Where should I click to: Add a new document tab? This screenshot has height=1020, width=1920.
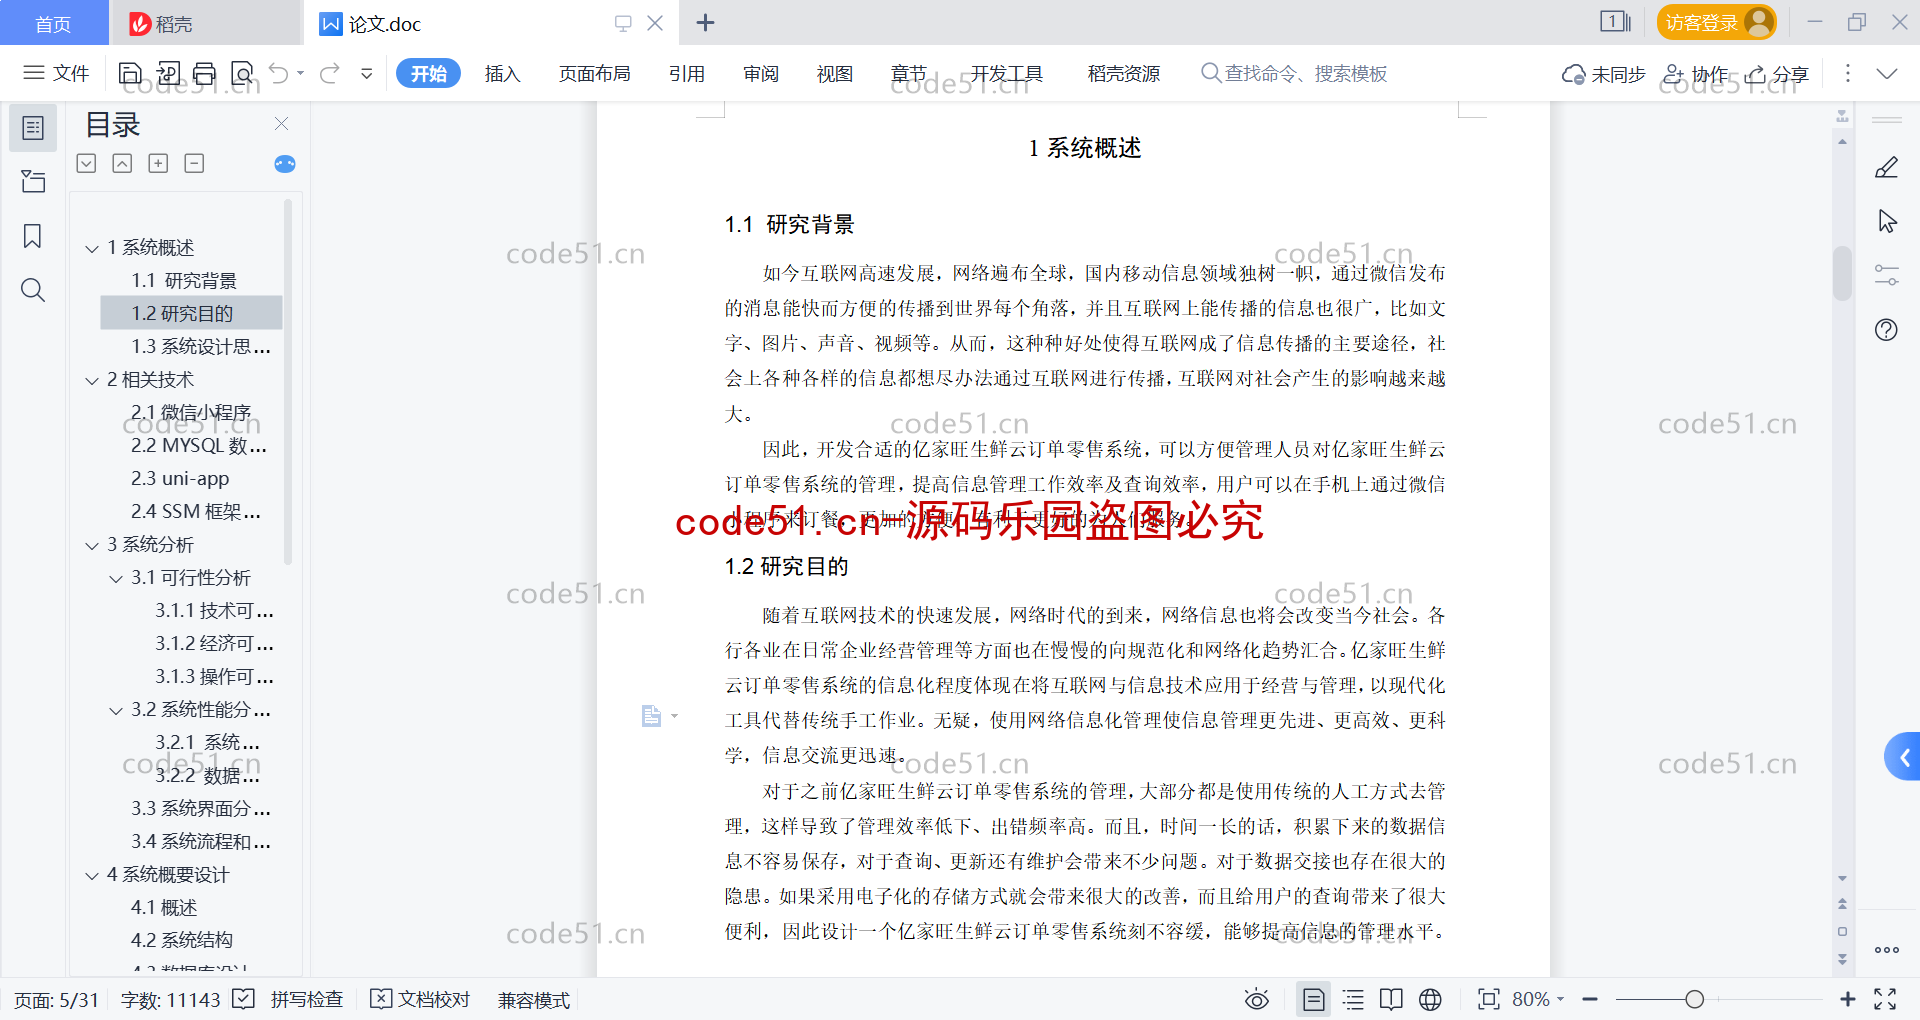pyautogui.click(x=705, y=22)
